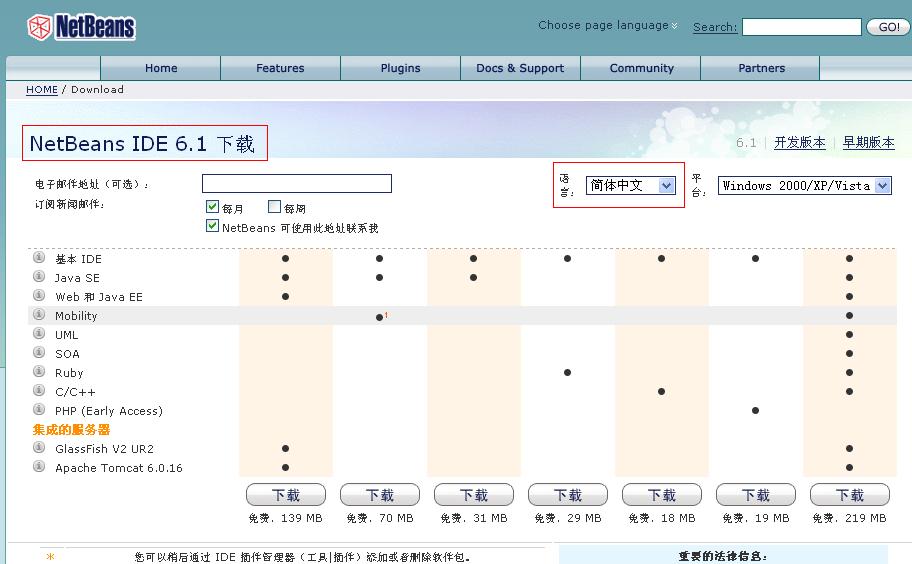
Task: Click the NetBeans logo
Action: (x=81, y=27)
